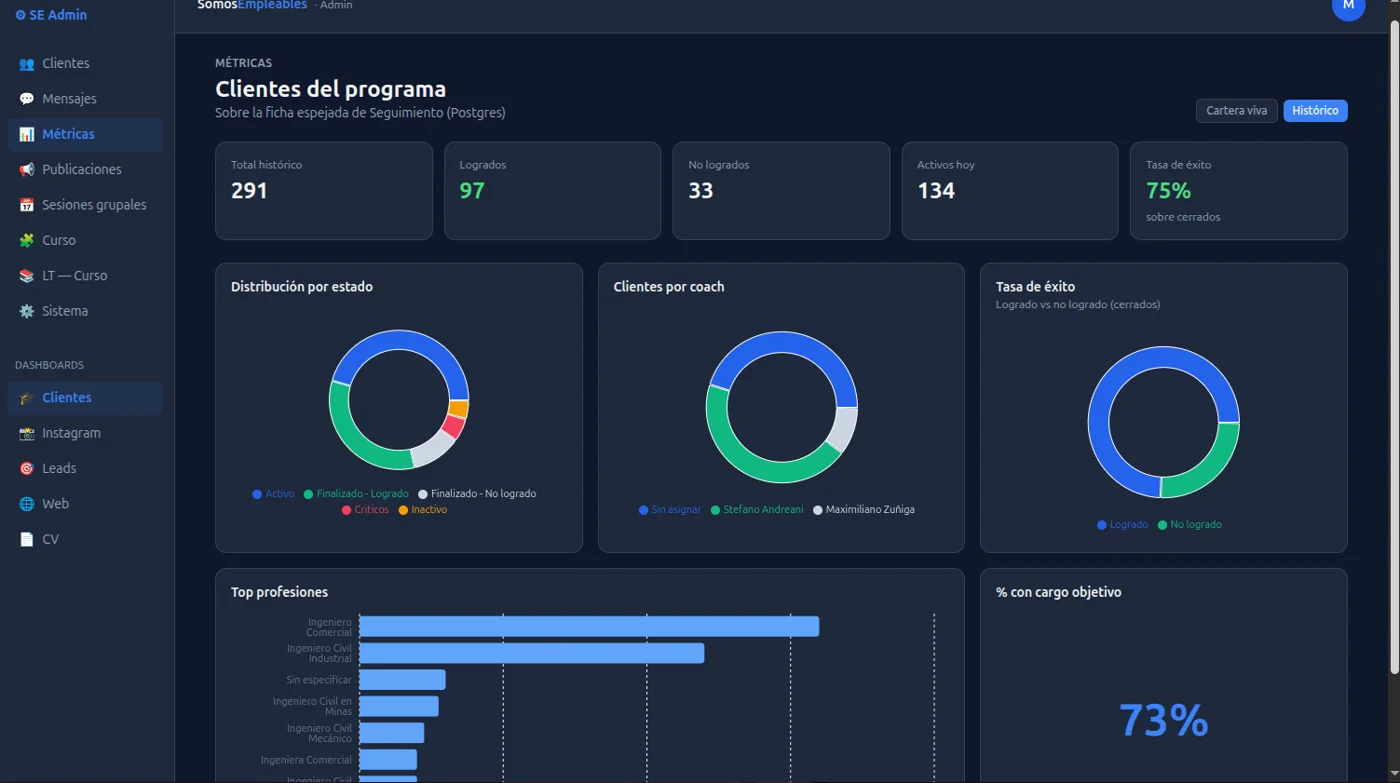Toggle Críticos legend entry

pos(365,510)
